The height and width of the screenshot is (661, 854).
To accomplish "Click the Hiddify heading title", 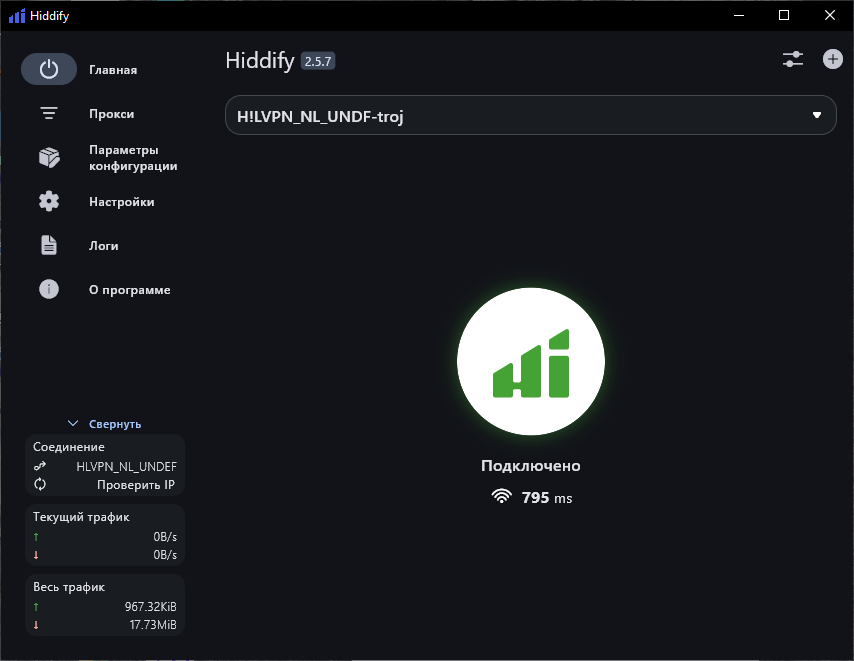I will [x=260, y=61].
